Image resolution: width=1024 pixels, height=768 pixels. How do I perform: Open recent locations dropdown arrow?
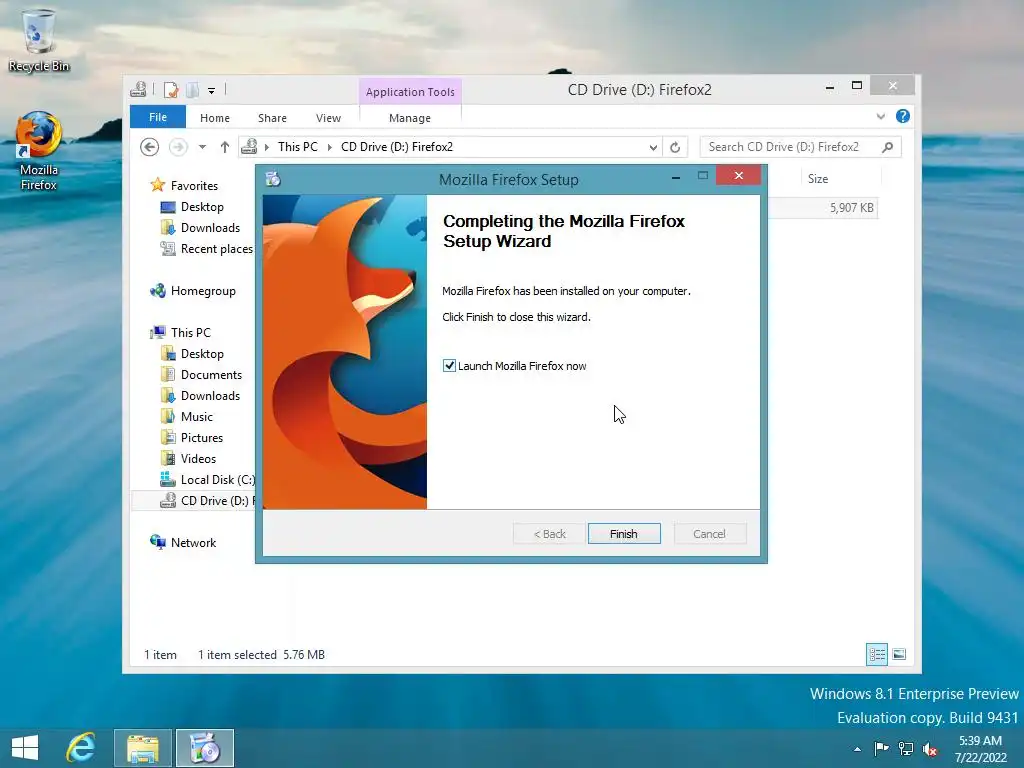(x=202, y=147)
